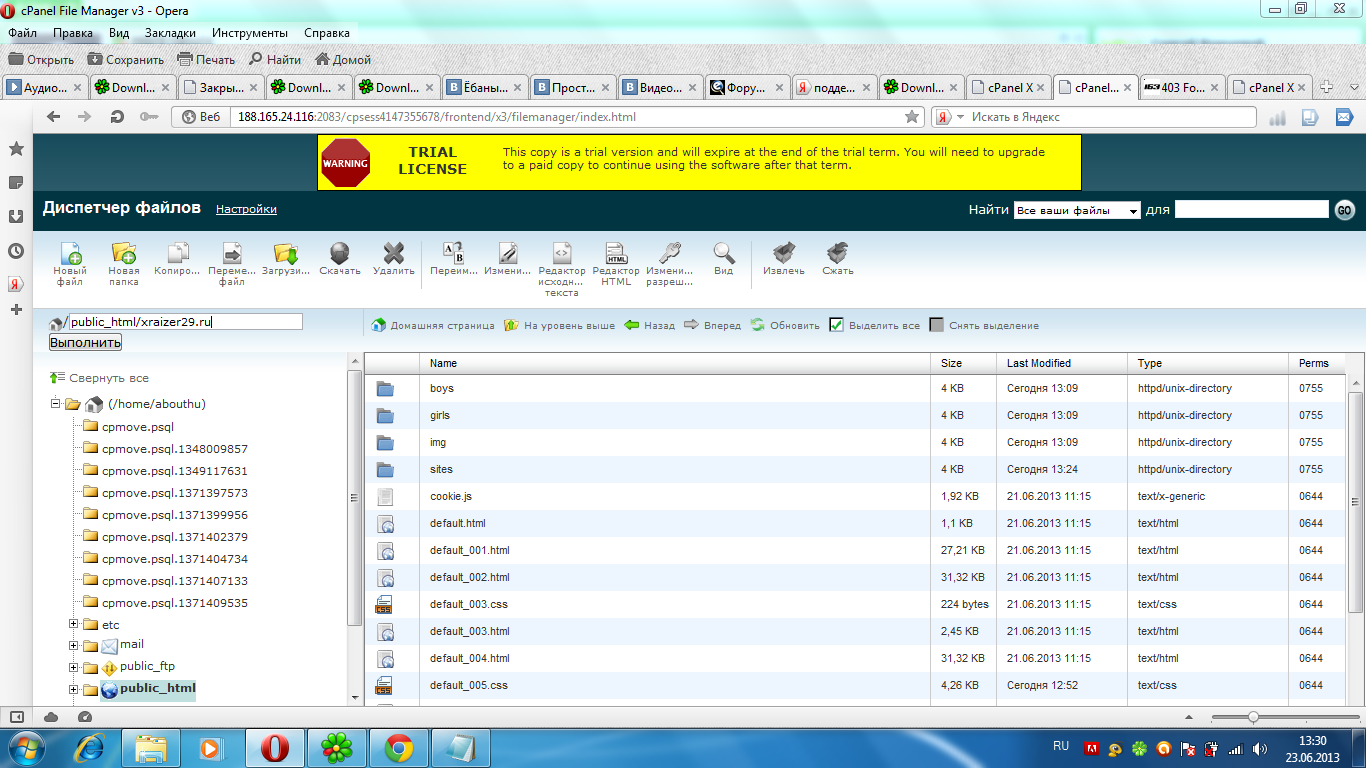Collapse all folders with Свернуть все
Viewport: 1366px width, 768px height.
tap(99, 378)
